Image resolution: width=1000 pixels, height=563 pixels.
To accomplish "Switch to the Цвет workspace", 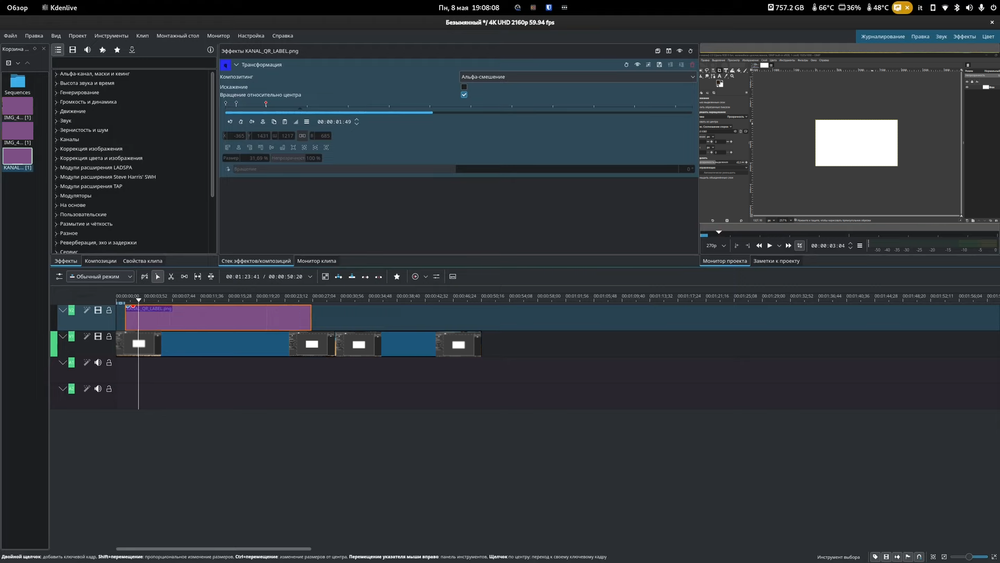I will tap(988, 36).
